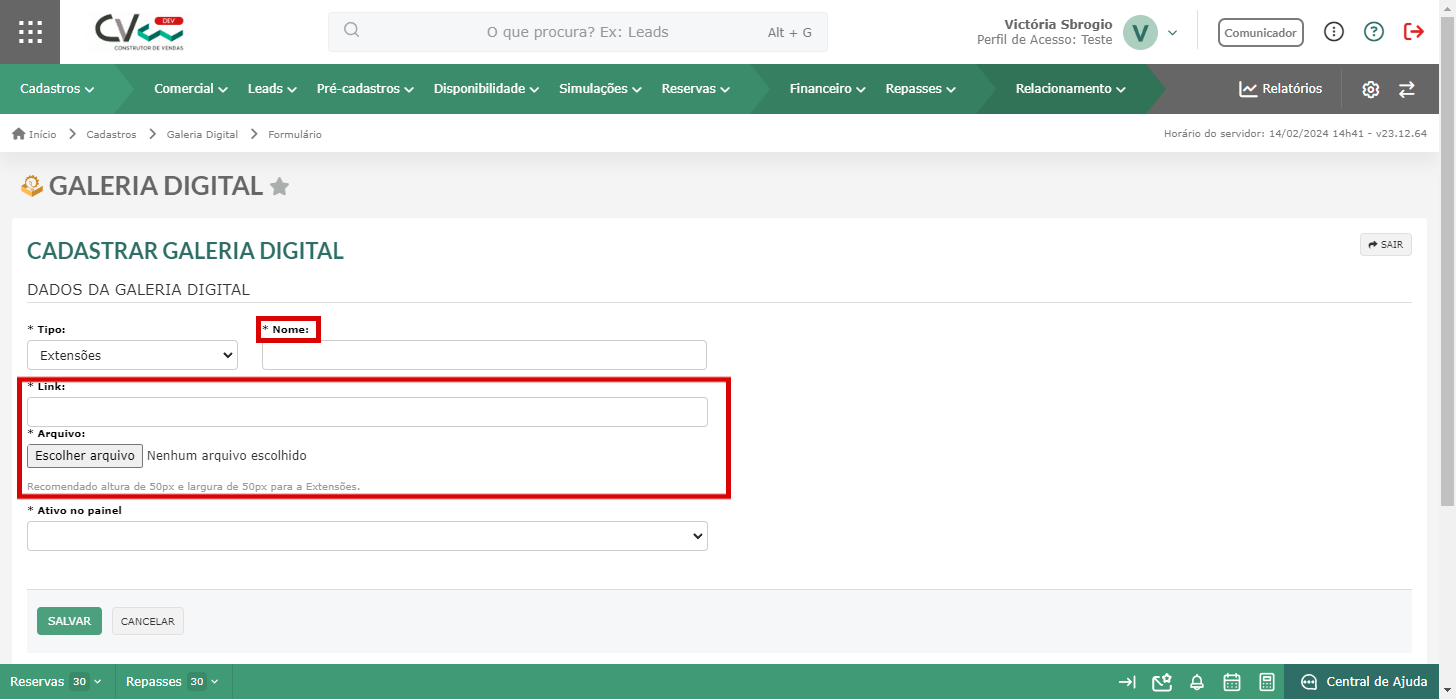
Task: Open the Comunicador button
Action: (1261, 32)
